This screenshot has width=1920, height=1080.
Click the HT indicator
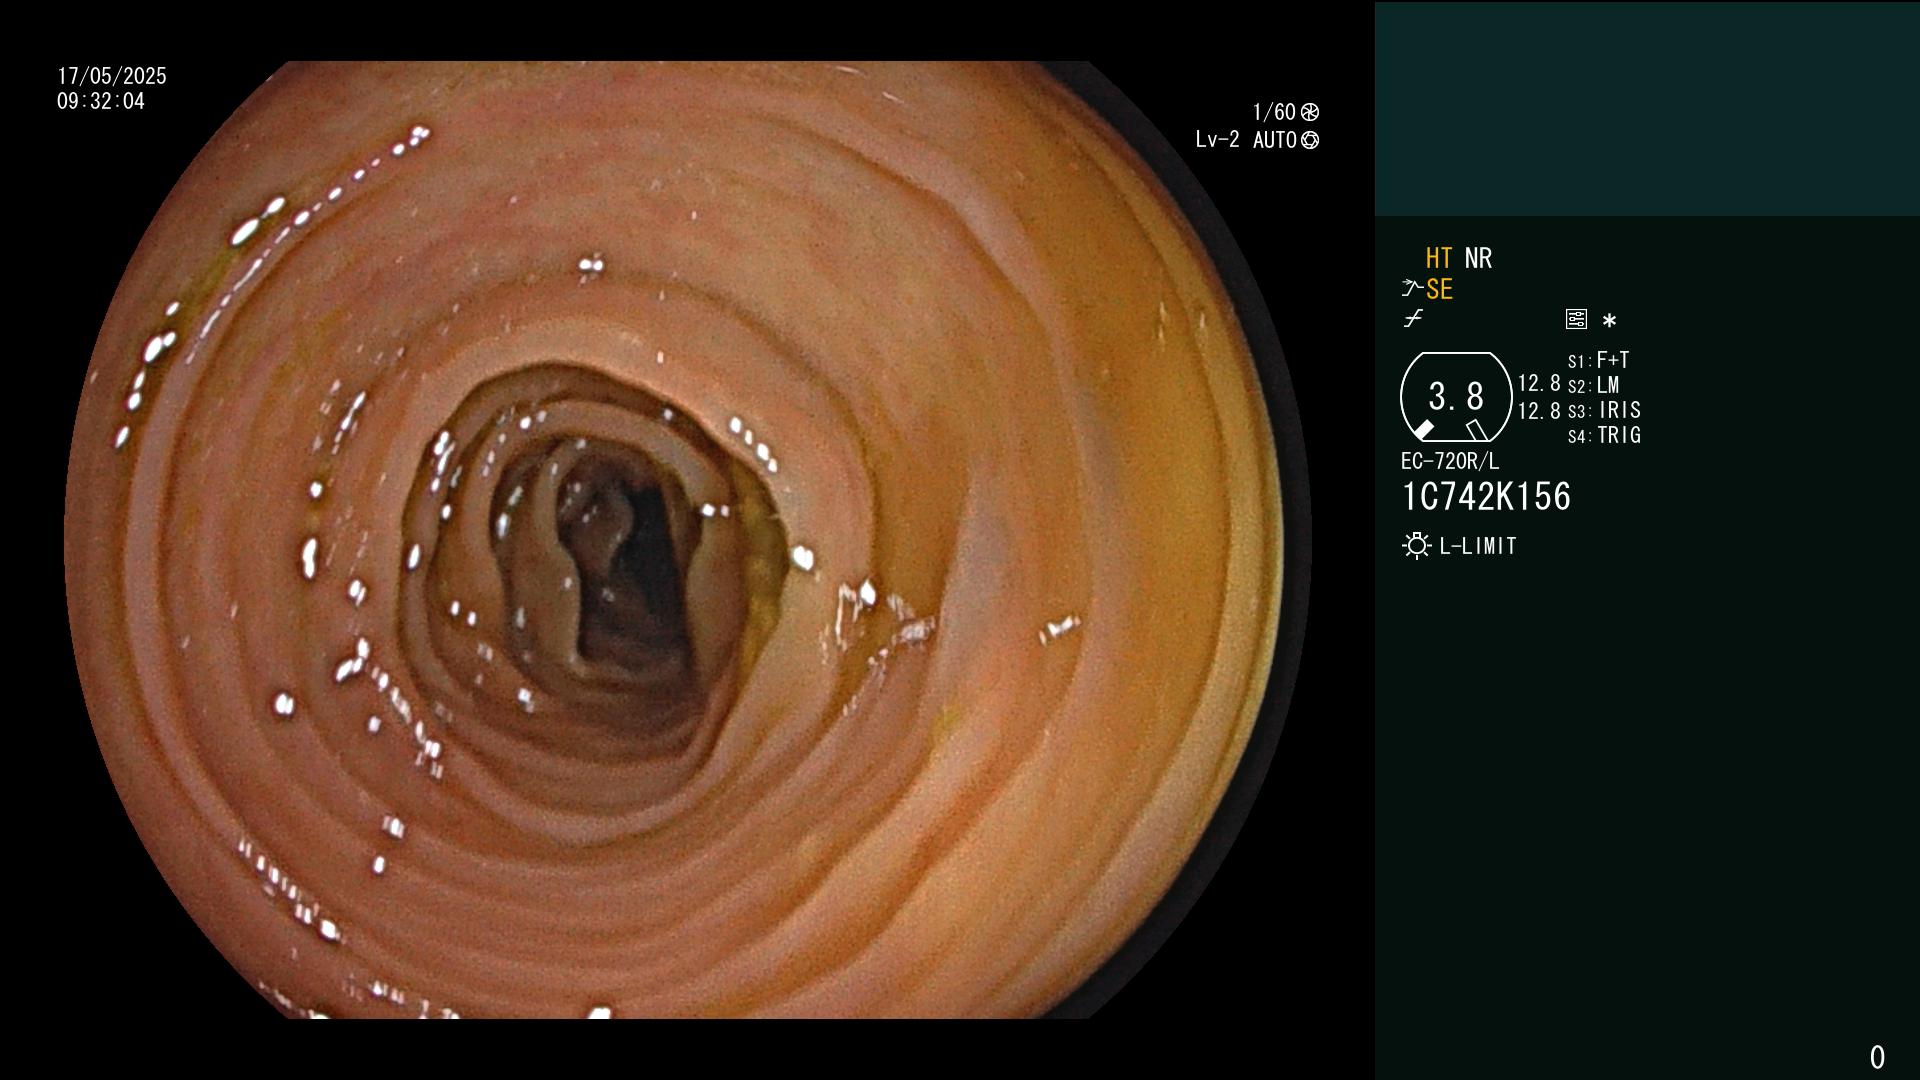coord(1438,258)
